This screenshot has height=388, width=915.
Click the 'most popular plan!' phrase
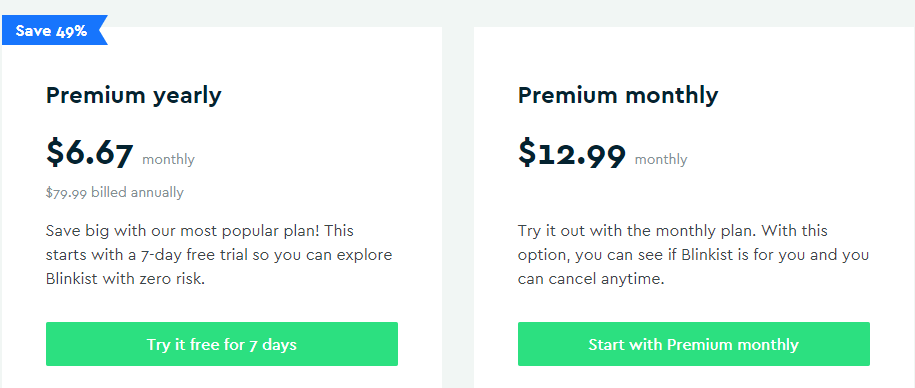point(250,231)
